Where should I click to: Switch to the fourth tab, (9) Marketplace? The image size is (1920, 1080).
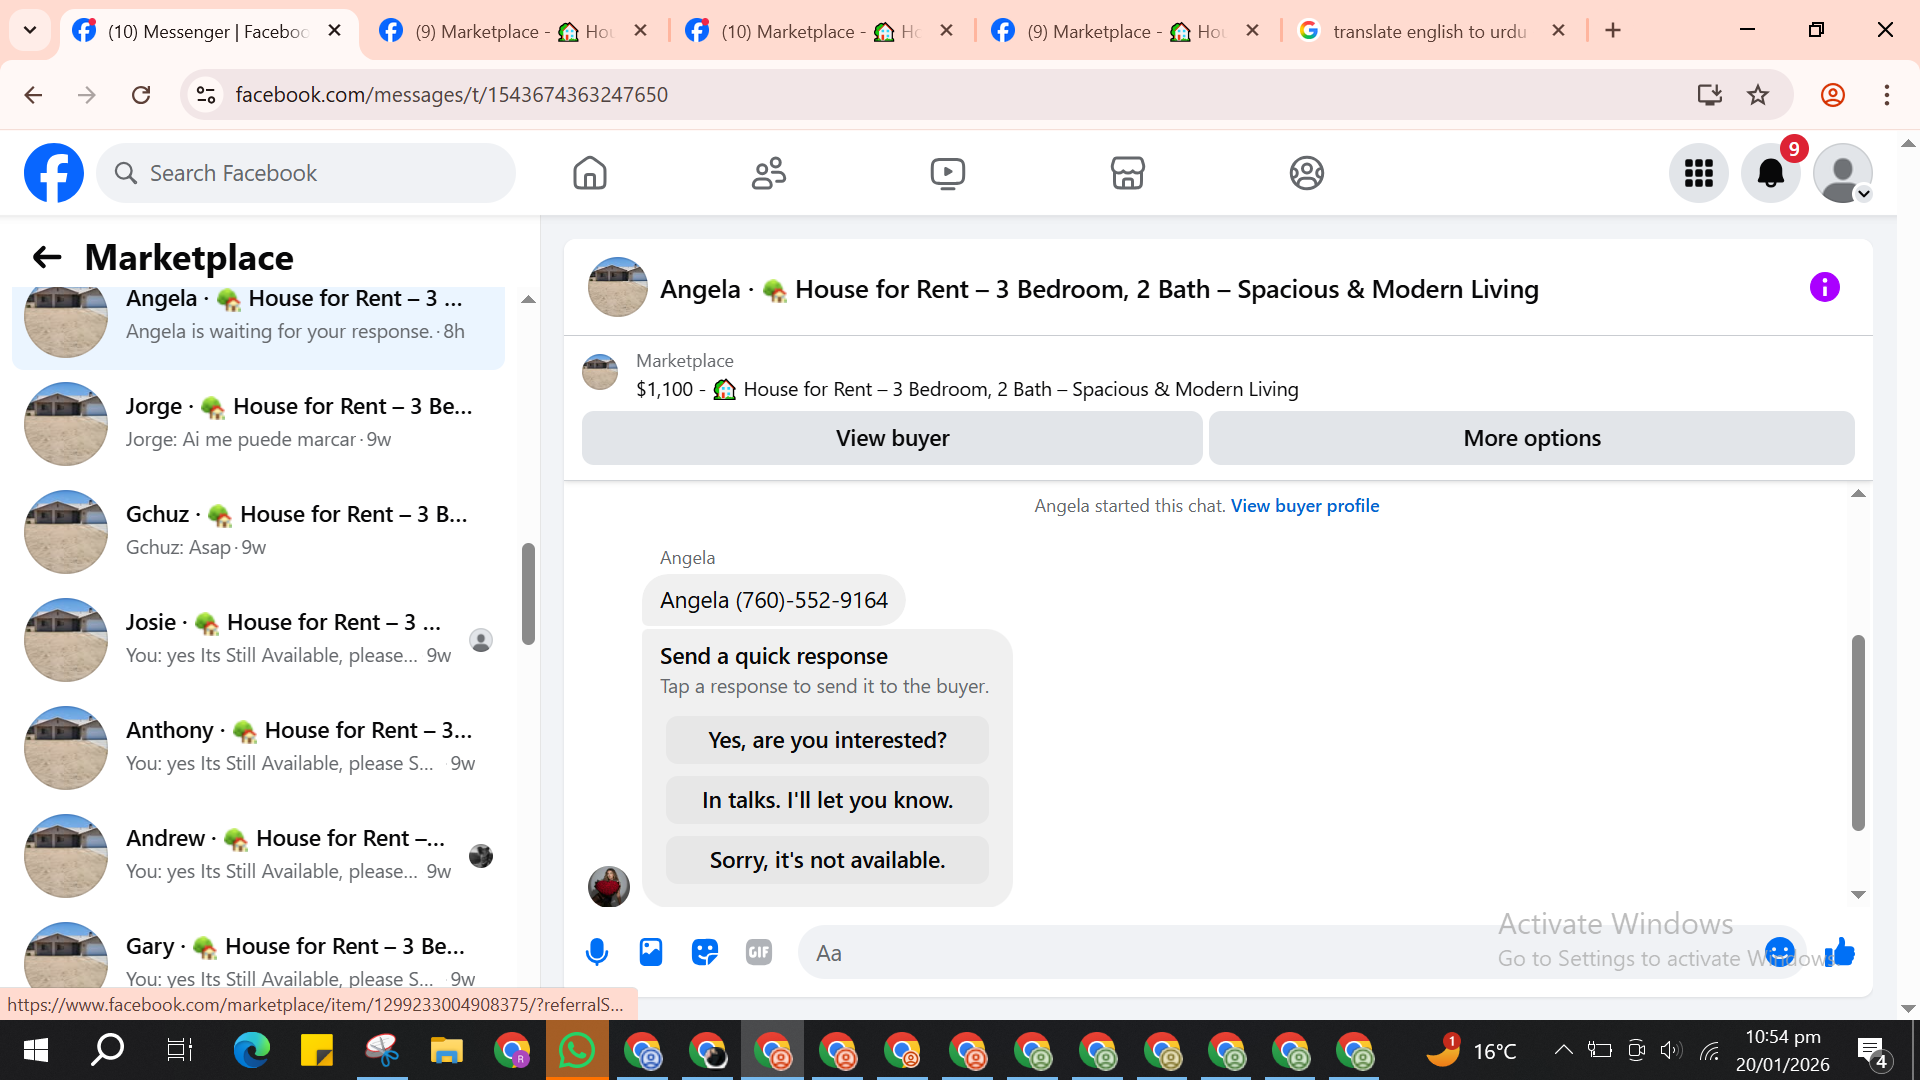[1126, 31]
